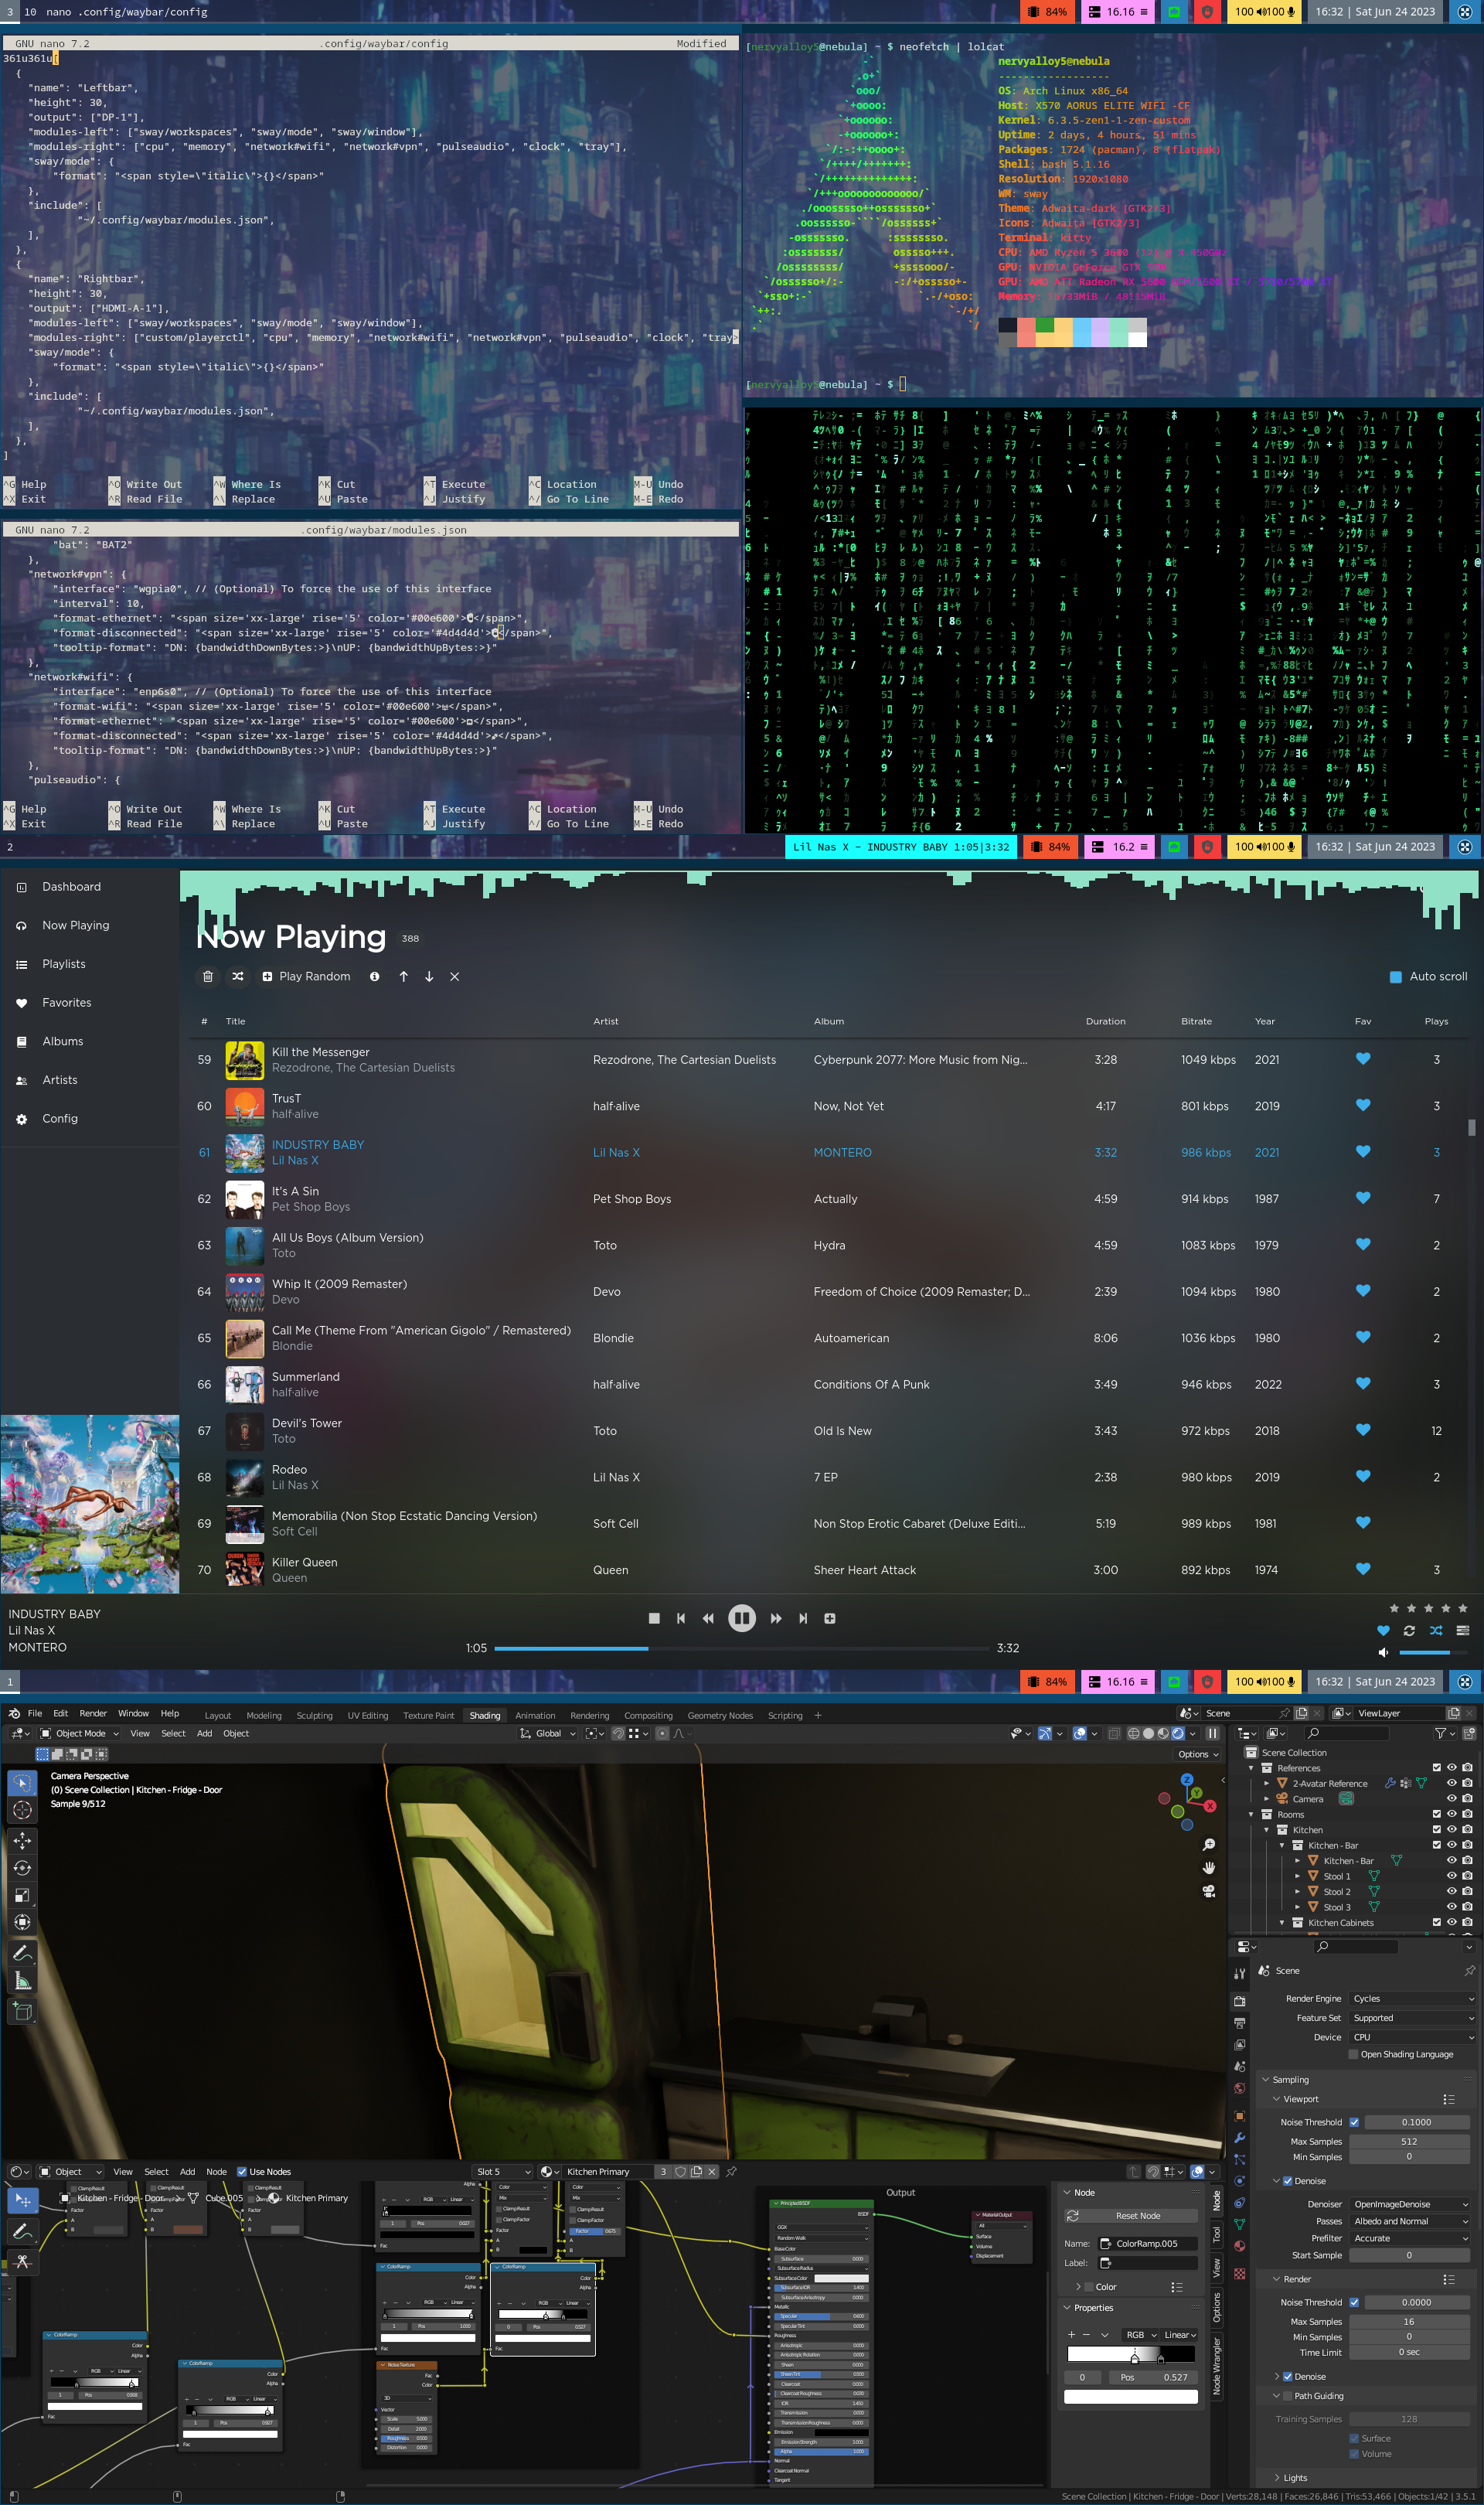Click the repeat icon in player bar
1484x2505 pixels.
[1409, 1630]
